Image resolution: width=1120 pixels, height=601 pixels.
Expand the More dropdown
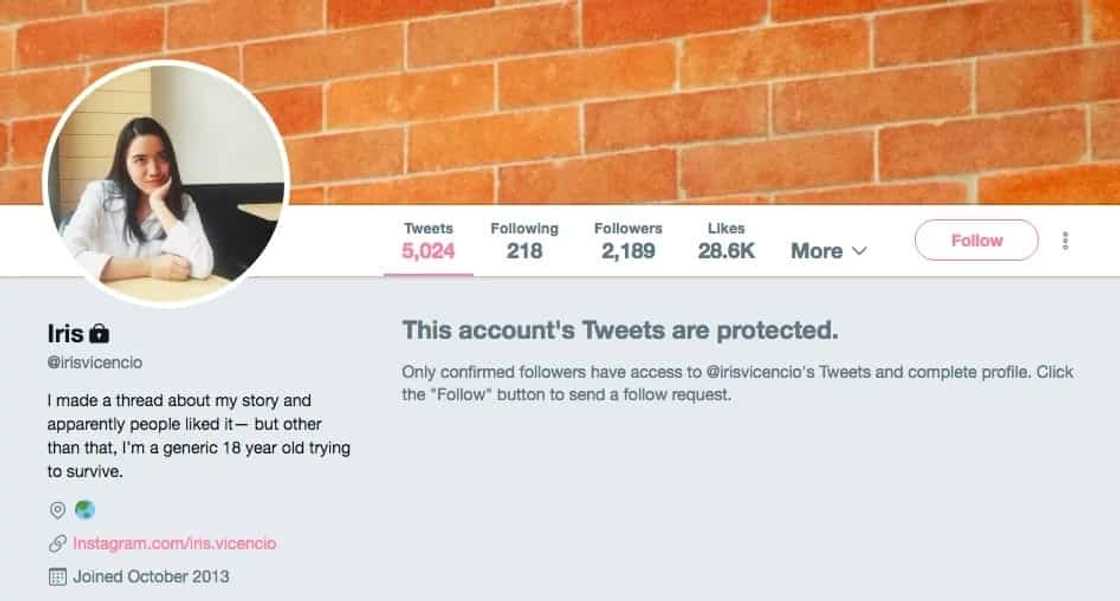point(829,251)
